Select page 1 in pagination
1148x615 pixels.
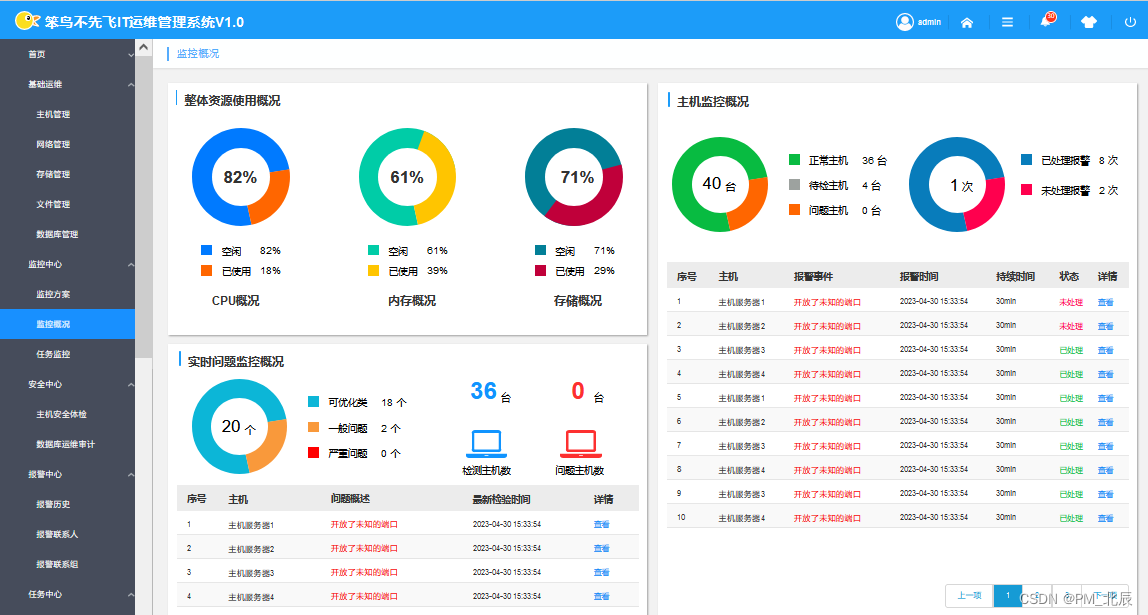point(1008,595)
